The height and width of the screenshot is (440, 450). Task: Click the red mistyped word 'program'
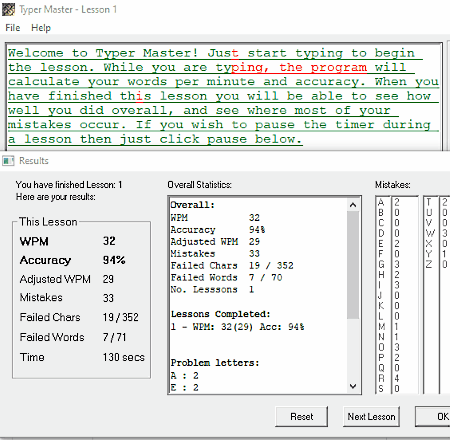coord(339,67)
